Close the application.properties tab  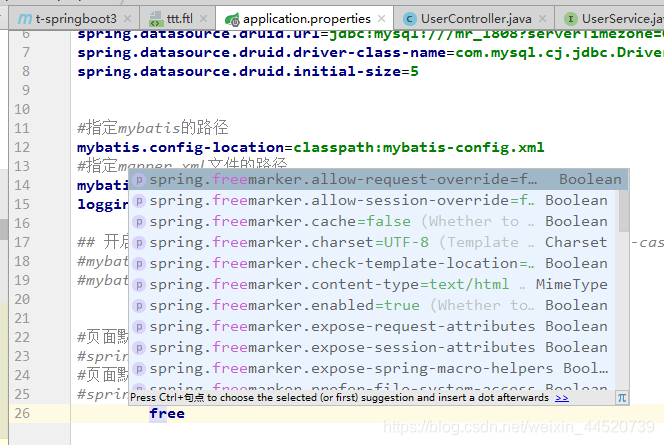pos(381,19)
